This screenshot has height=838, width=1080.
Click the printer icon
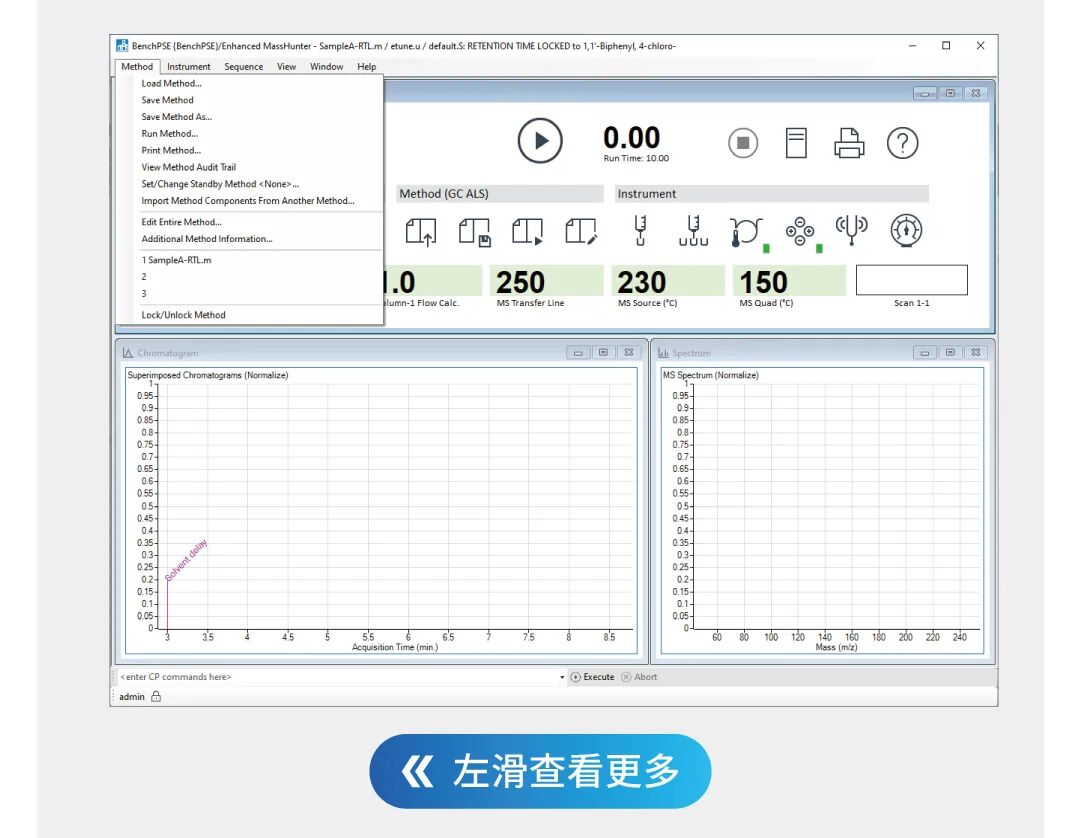pyautogui.click(x=849, y=143)
